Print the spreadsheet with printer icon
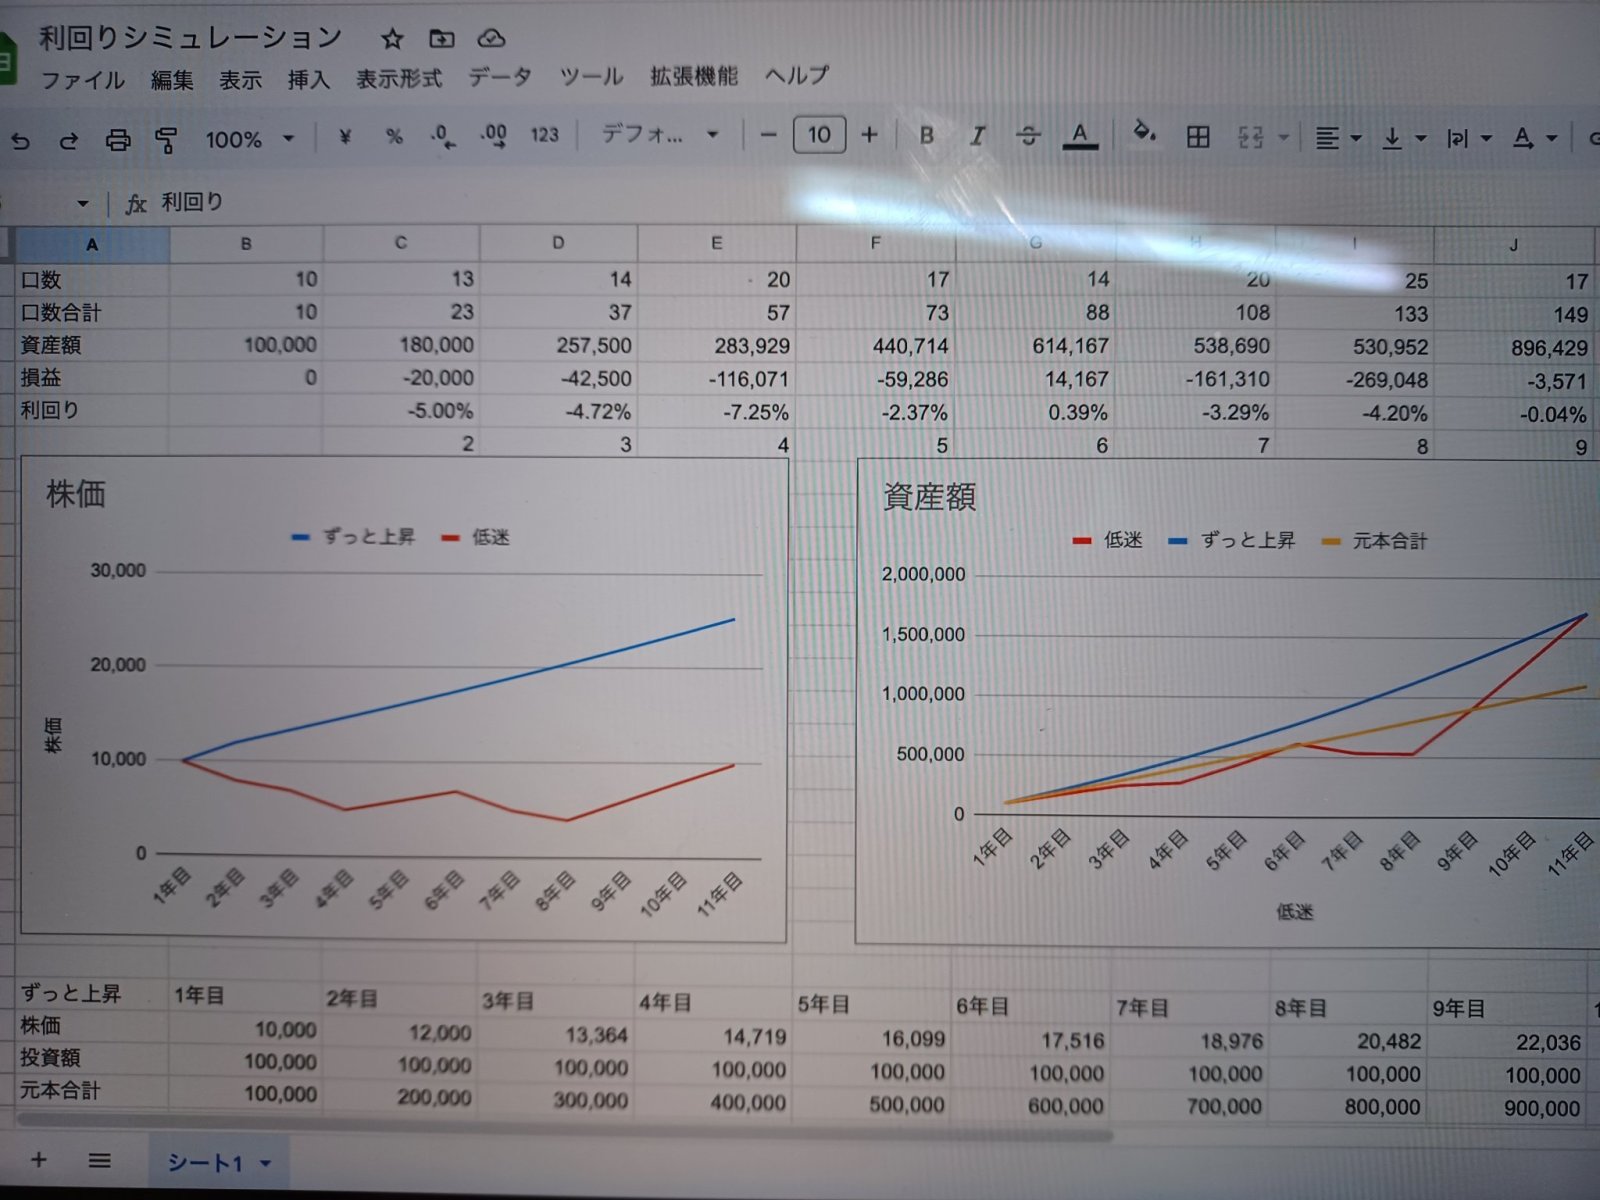The image size is (1600, 1200). click(118, 140)
